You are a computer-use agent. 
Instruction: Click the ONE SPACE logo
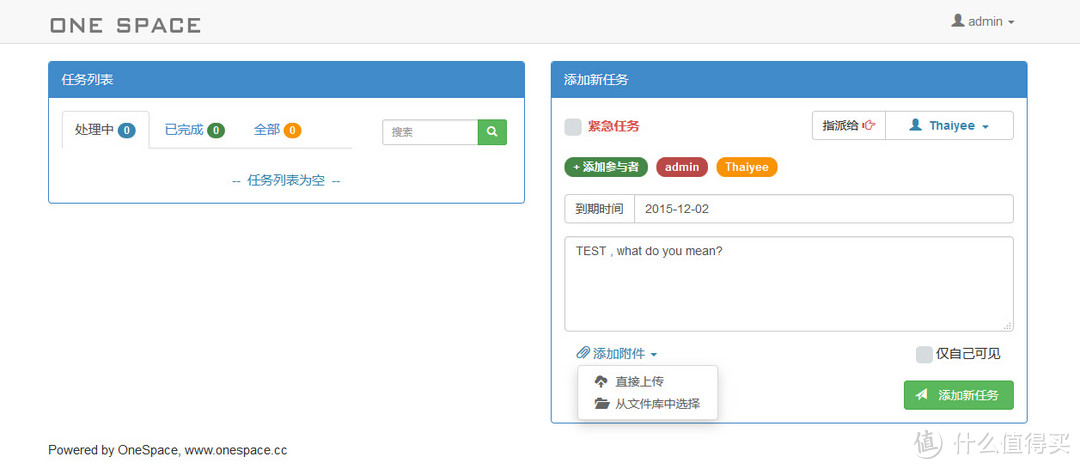(125, 25)
